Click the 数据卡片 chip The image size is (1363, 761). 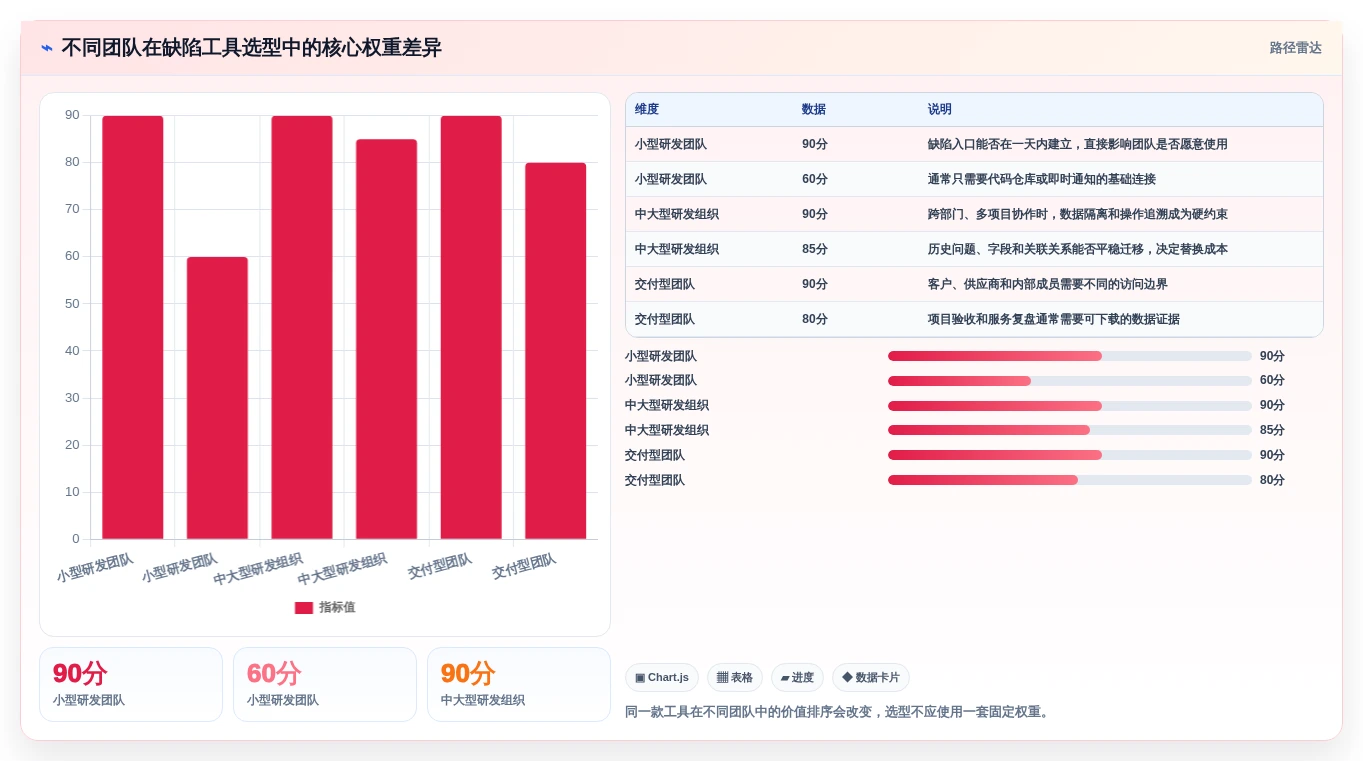(x=871, y=678)
